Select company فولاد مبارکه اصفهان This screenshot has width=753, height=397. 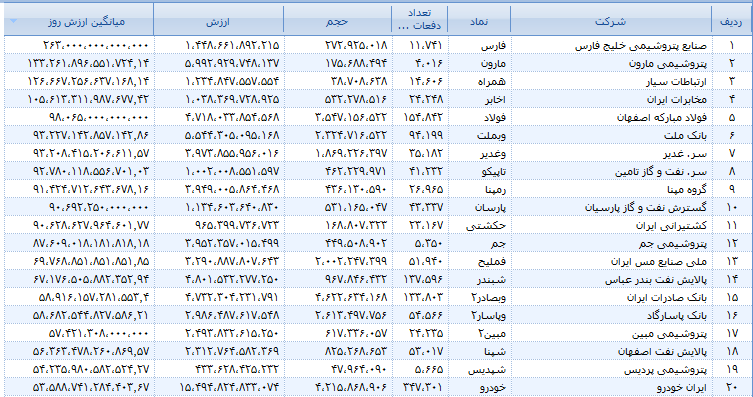(662, 117)
